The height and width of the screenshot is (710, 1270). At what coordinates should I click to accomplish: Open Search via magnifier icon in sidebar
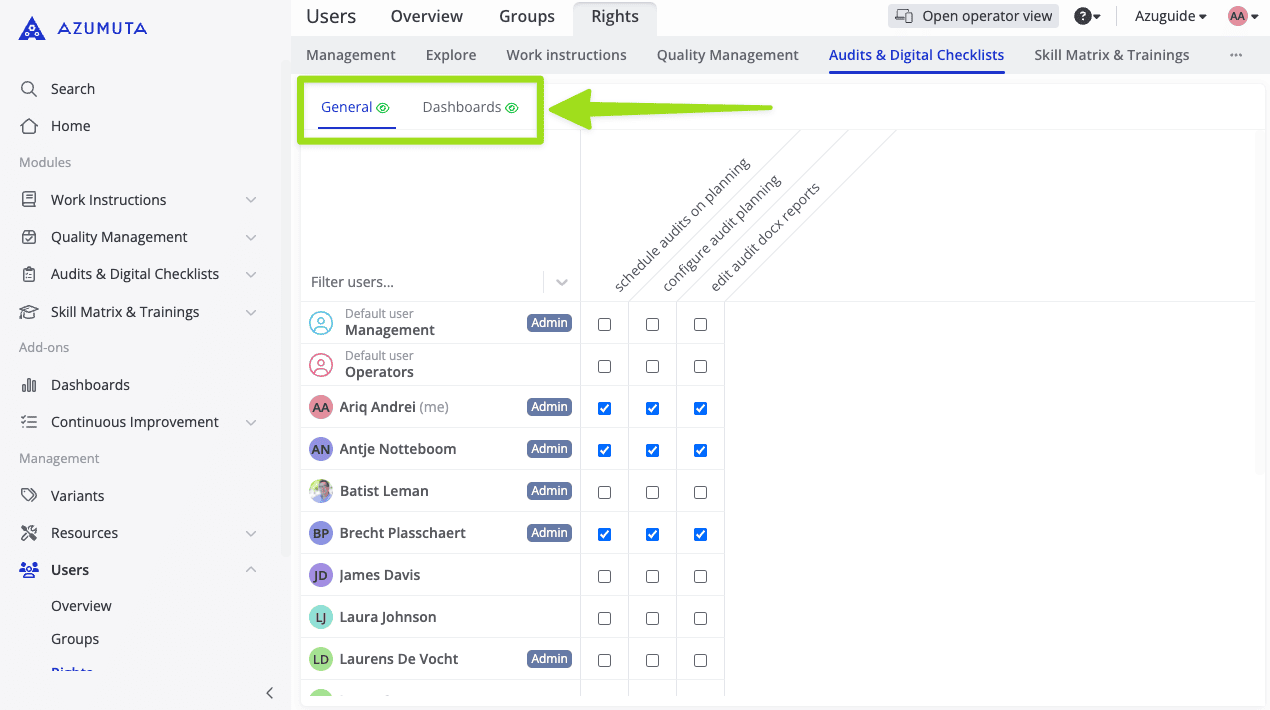click(29, 89)
